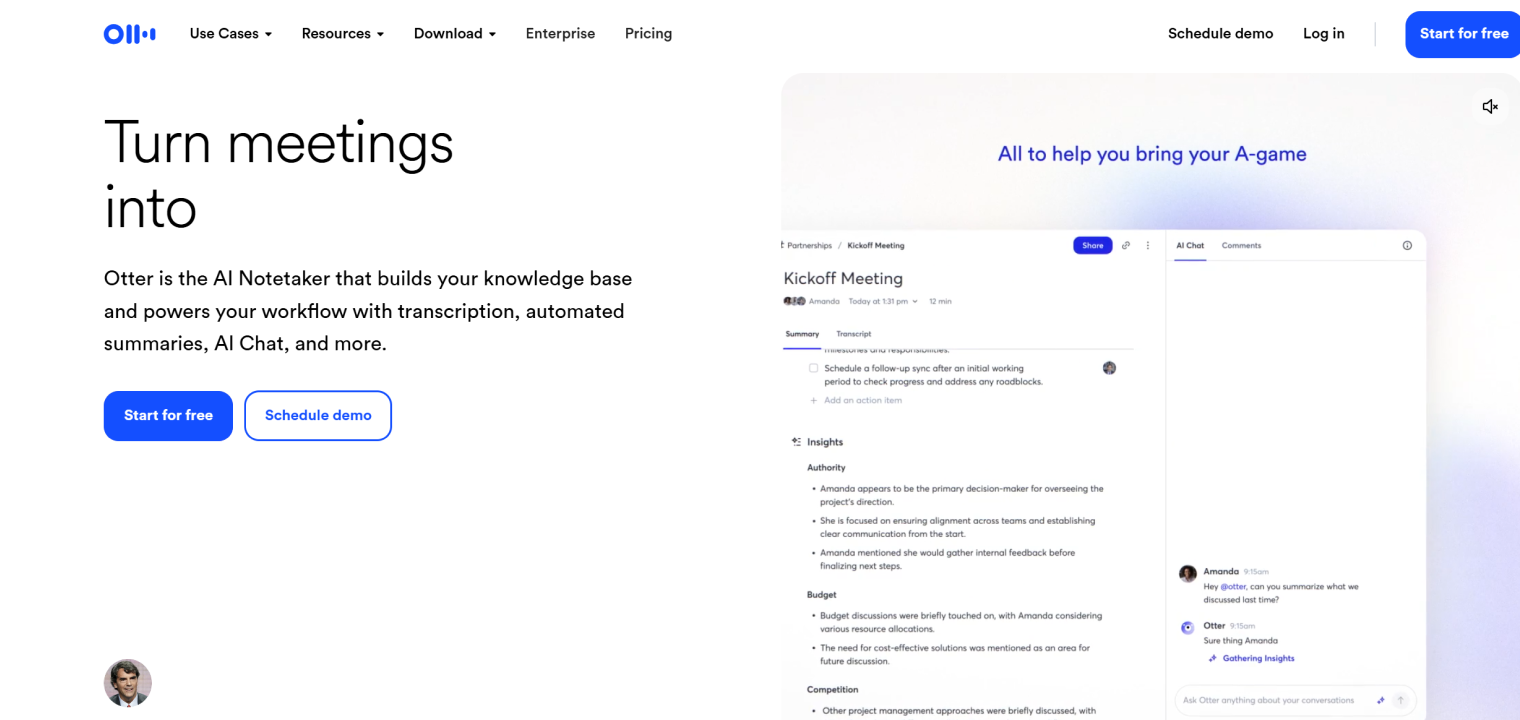Open the three-dot options menu beside Share
This screenshot has width=1520, height=720.
coord(1147,245)
